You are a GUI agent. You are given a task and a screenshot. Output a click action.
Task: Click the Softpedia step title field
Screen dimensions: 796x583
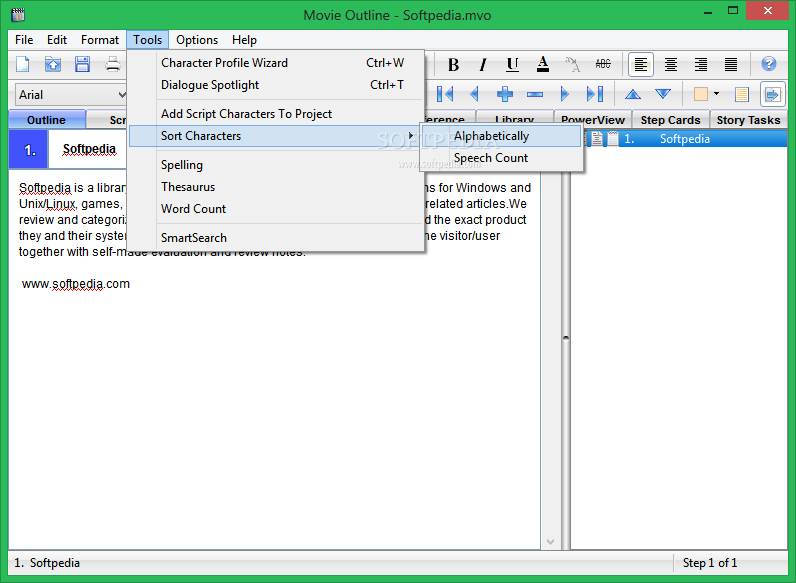pos(87,149)
